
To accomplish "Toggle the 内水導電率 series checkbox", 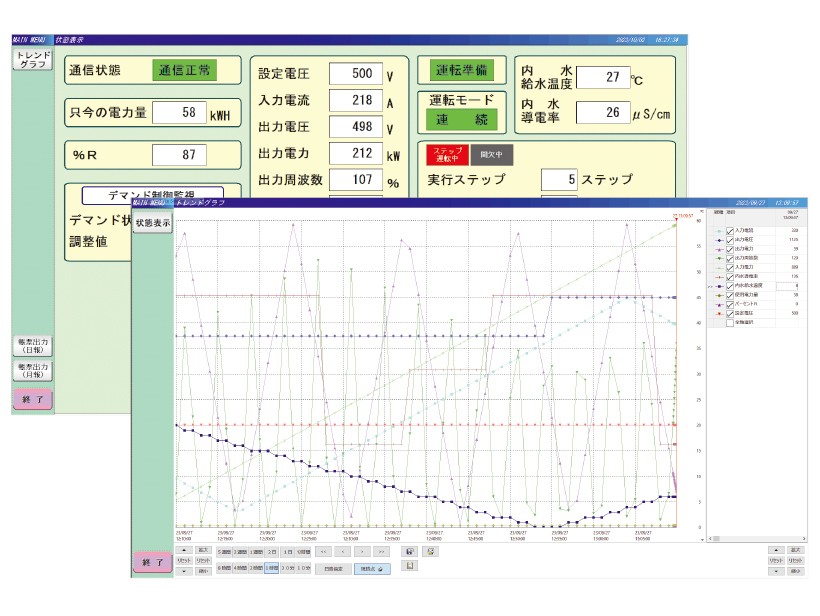I will point(730,277).
